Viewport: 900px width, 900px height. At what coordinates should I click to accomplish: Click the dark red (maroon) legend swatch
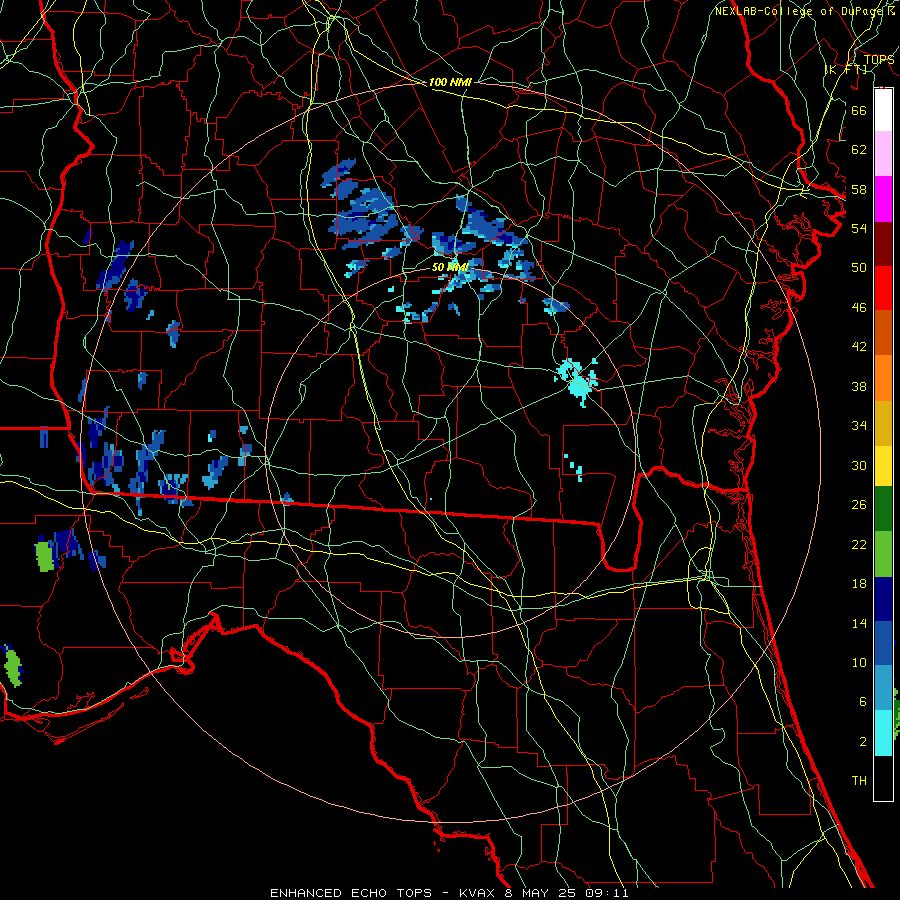(883, 243)
